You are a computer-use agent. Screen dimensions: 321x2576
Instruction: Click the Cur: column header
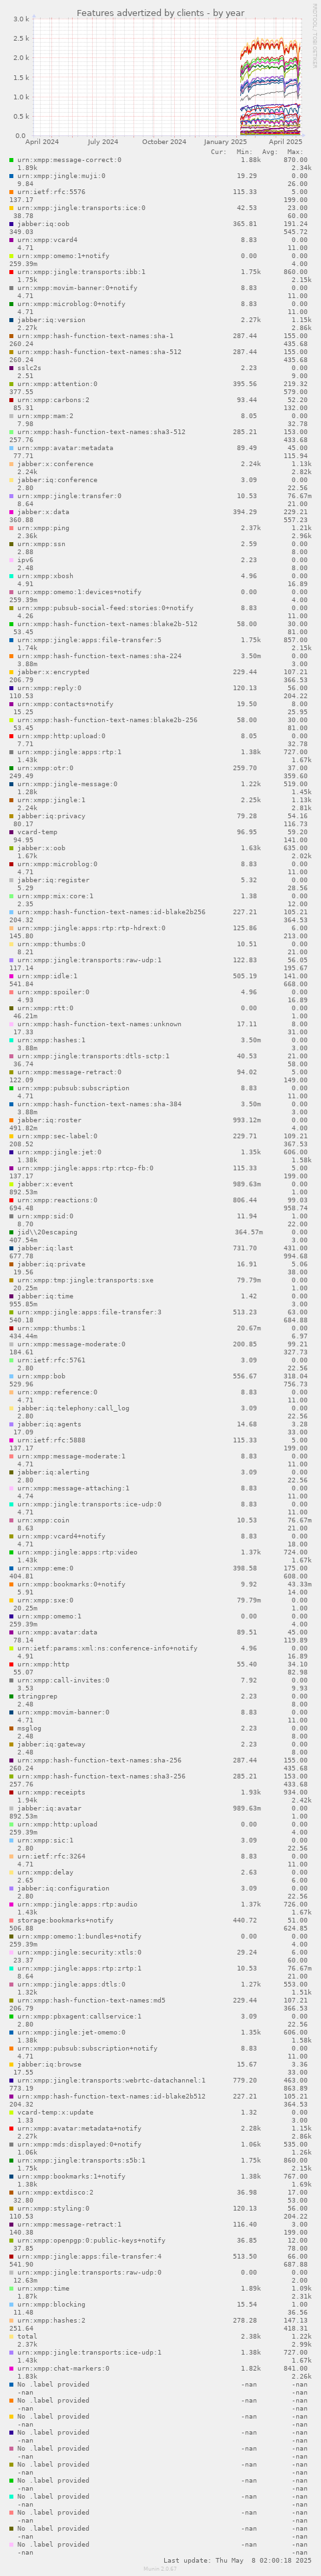219,152
